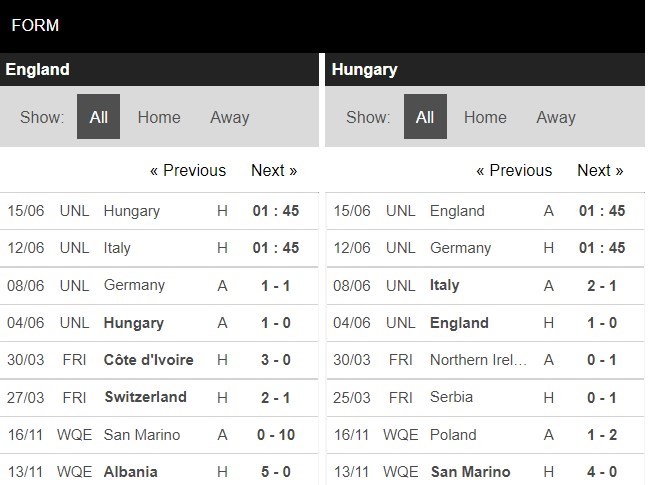This screenshot has width=648, height=485.
Task: Click the Hungary team header
Action: [365, 69]
